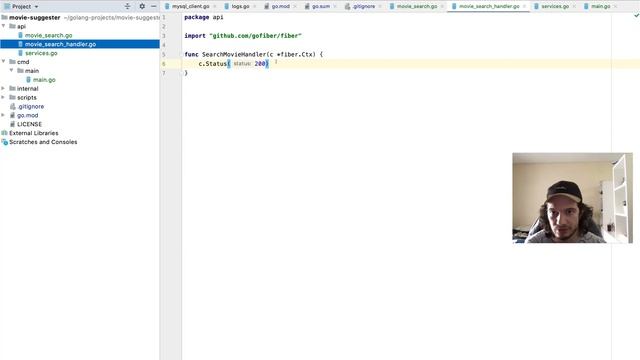The height and width of the screenshot is (360, 640).
Task: Click movie_search.go file icon in tree
Action: pos(20,35)
